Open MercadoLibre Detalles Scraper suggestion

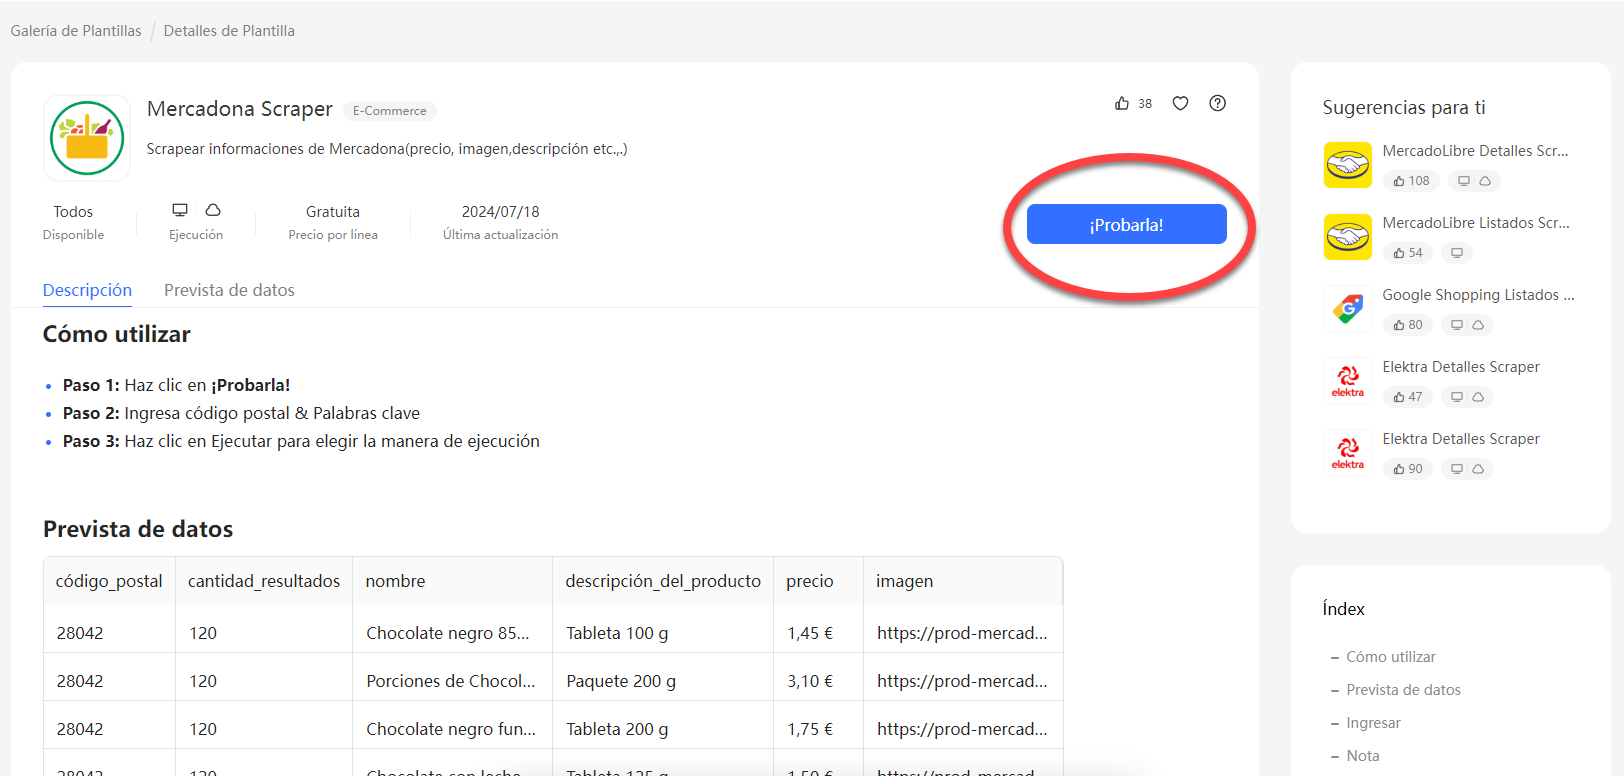point(1475,151)
